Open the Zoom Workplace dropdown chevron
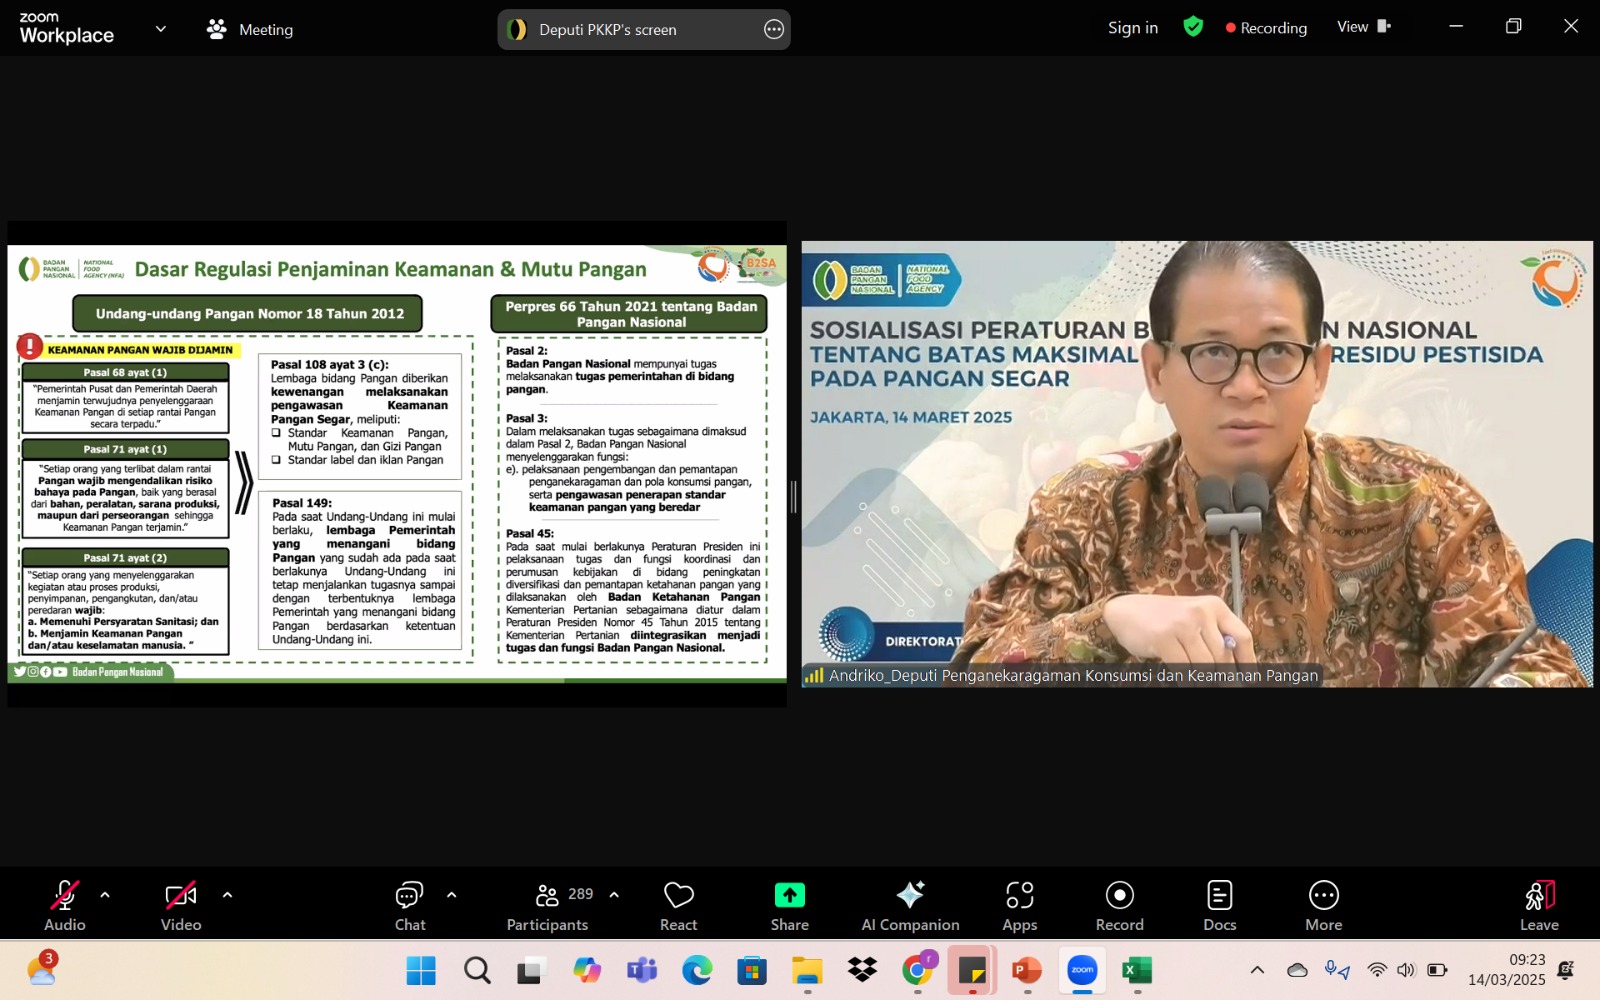1600x1000 pixels. coord(160,29)
